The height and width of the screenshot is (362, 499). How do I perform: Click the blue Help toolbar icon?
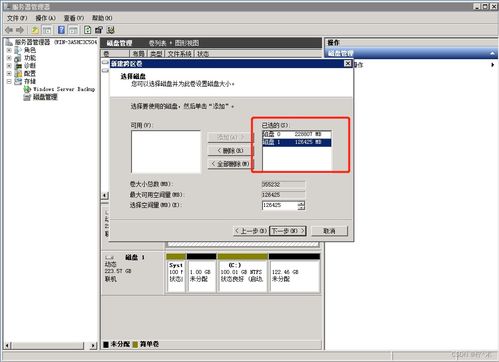pos(61,30)
